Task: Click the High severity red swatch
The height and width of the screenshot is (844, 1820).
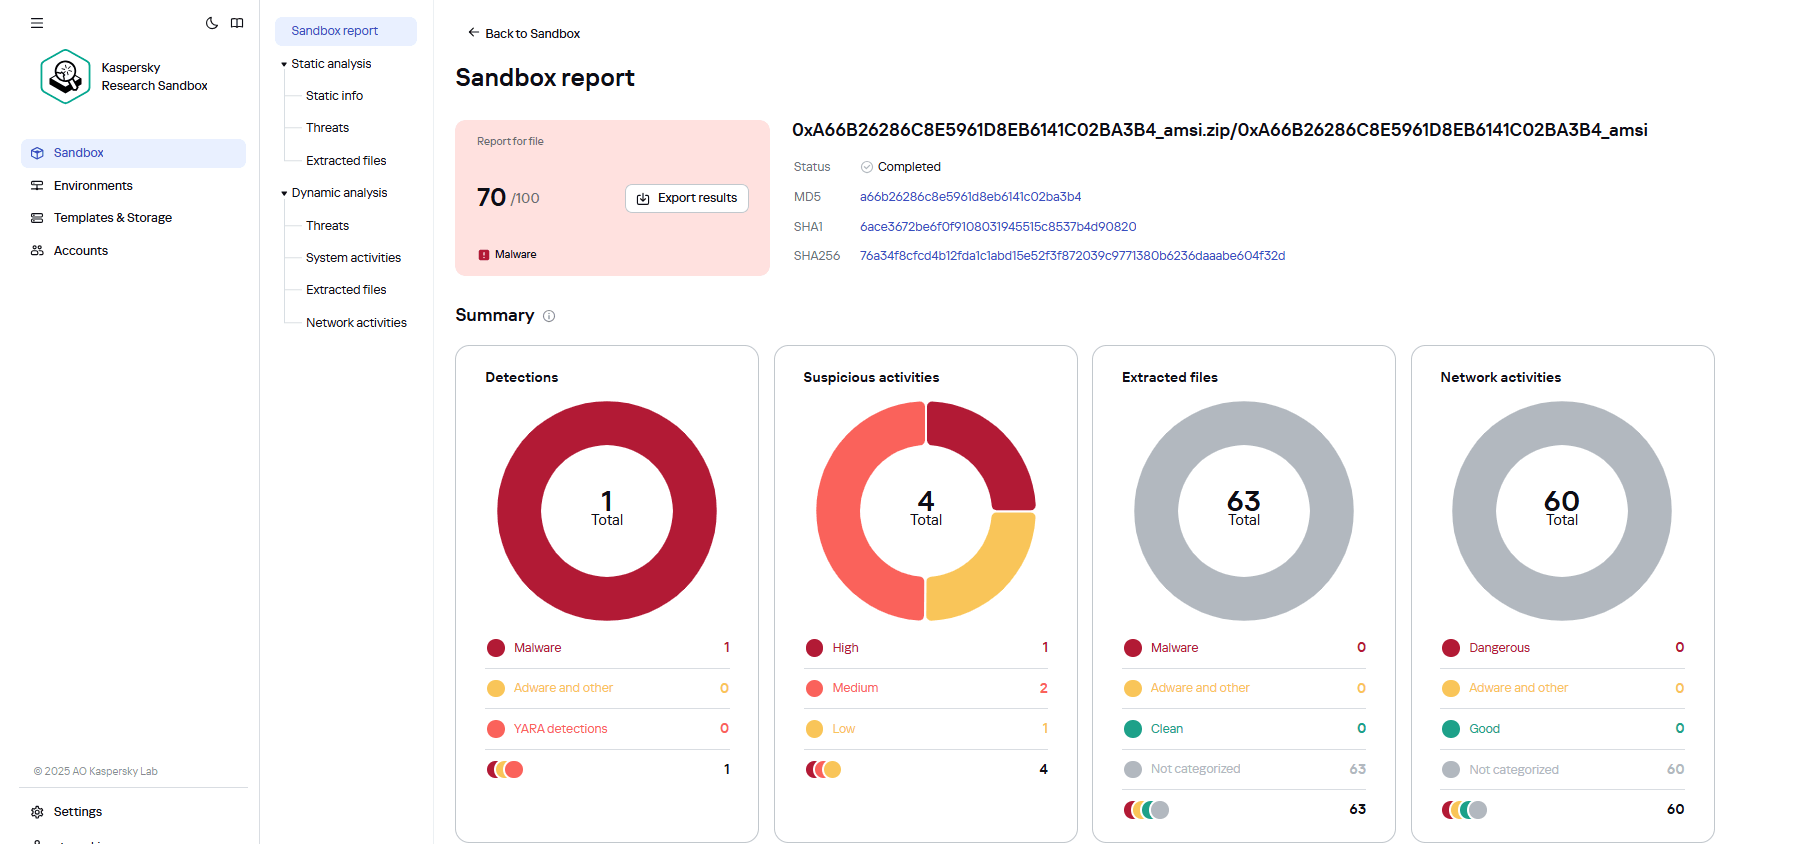Action: click(814, 648)
